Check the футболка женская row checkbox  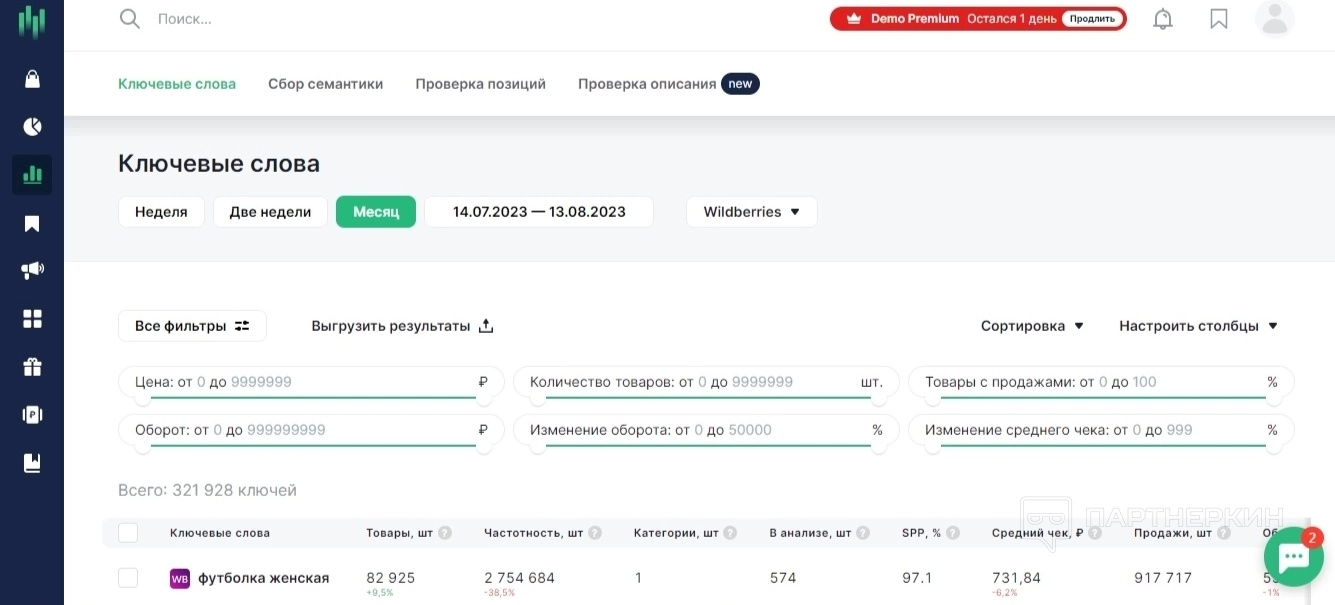pos(128,578)
